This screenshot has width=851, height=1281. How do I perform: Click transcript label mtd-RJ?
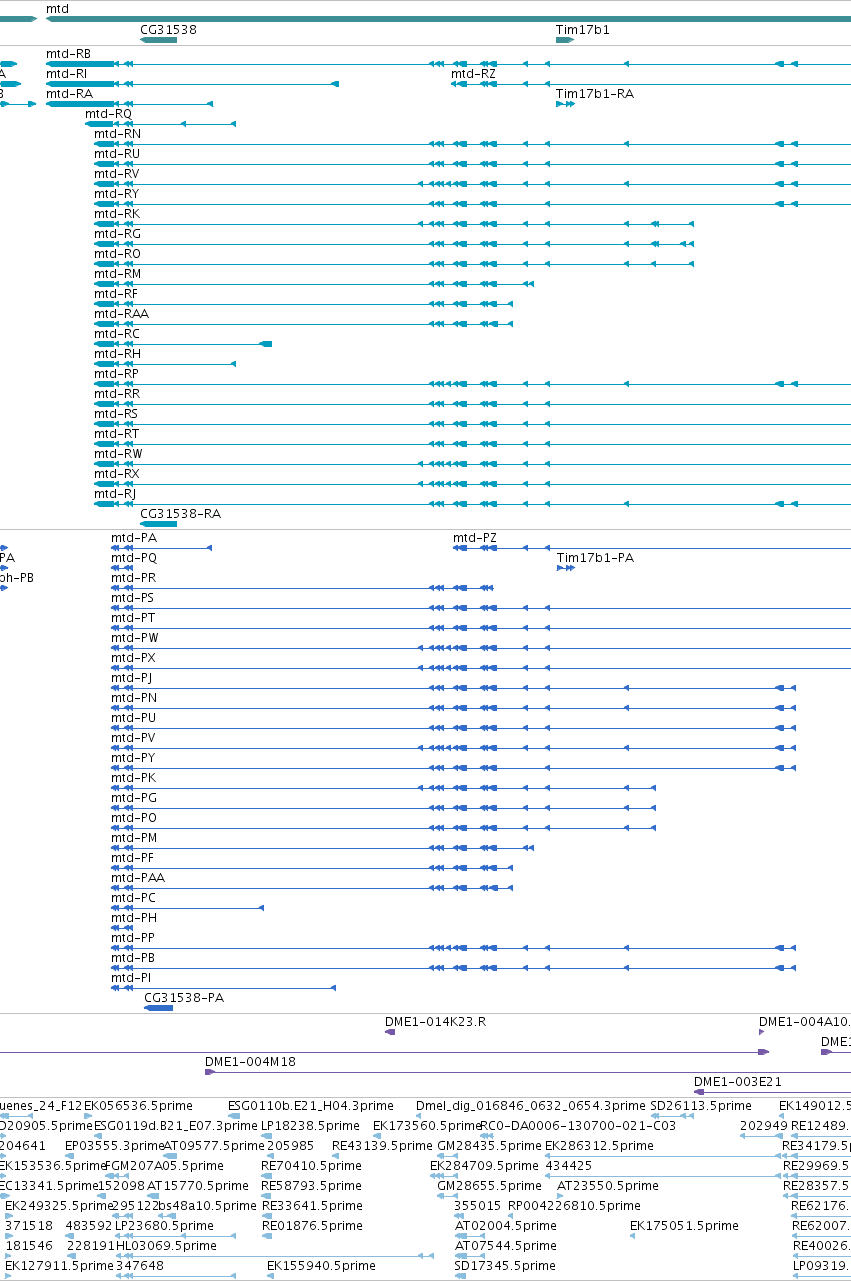pos(115,493)
